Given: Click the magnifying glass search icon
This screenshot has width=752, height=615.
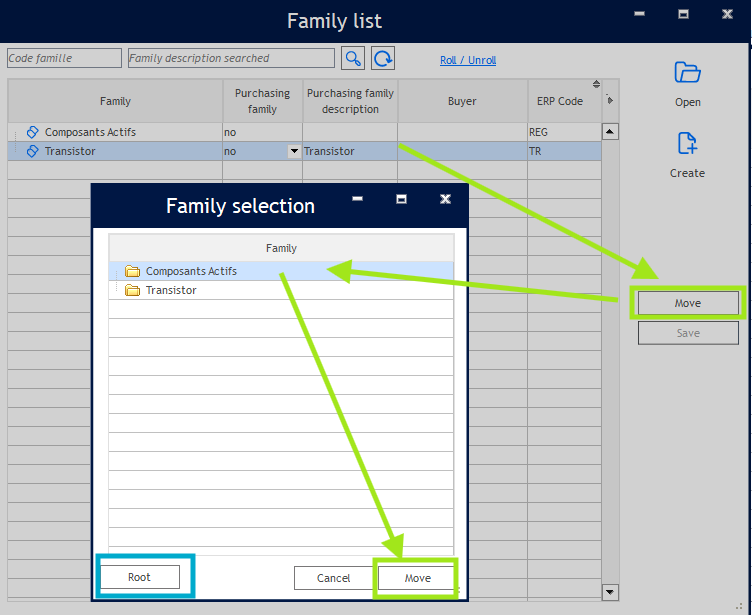Looking at the screenshot, I should [x=353, y=58].
